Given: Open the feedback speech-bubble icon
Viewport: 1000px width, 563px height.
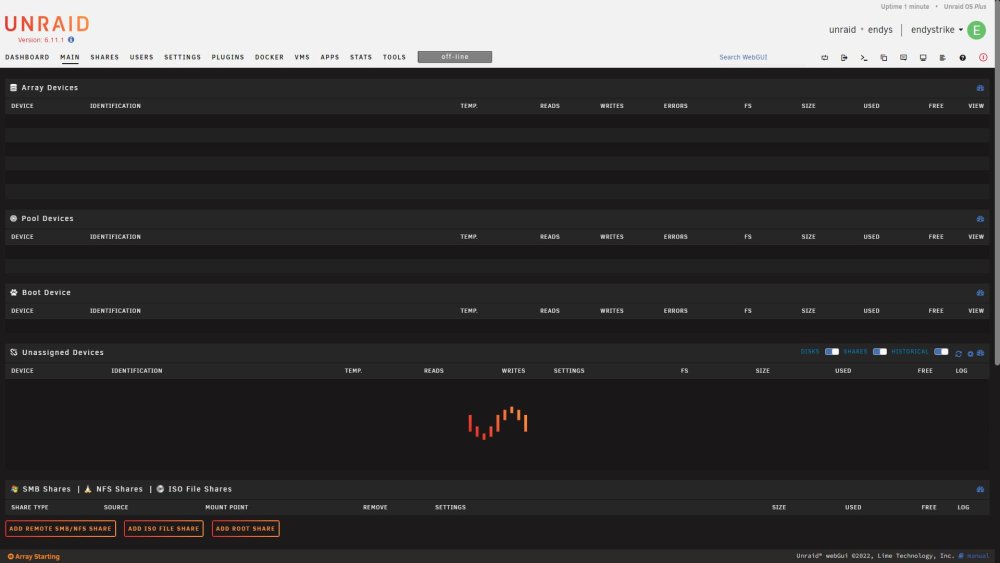Looking at the screenshot, I should pos(903,57).
